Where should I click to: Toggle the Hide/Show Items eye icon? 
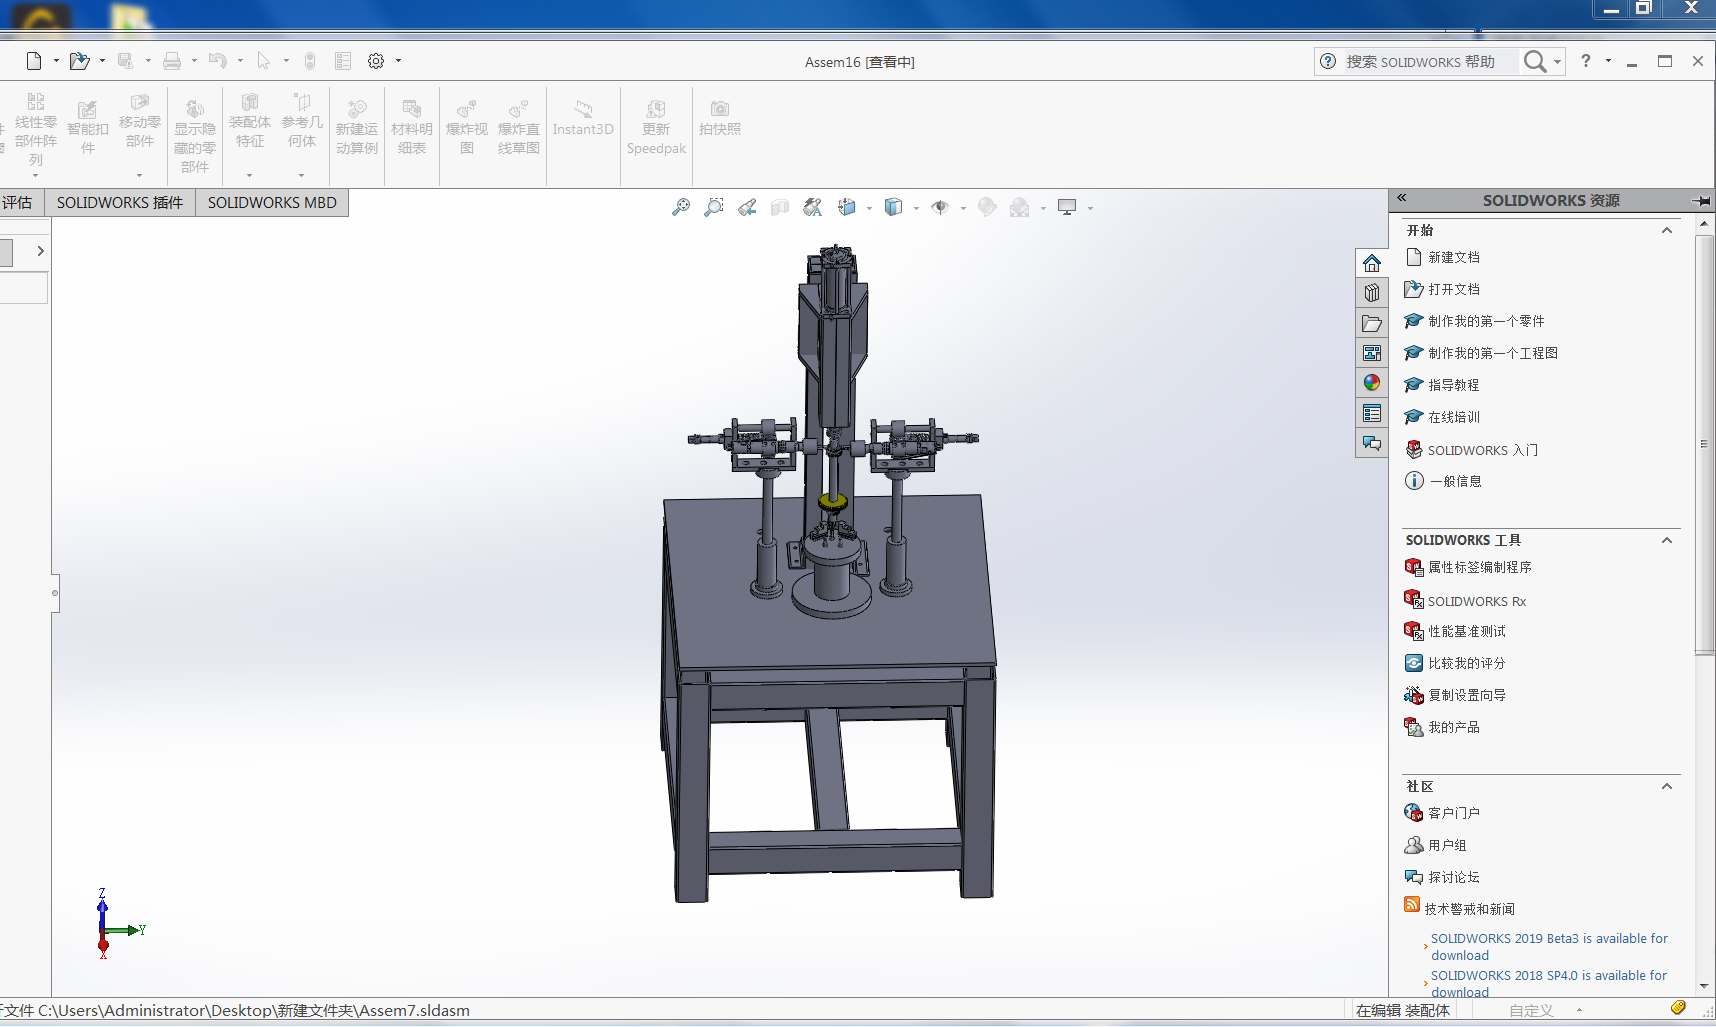coord(940,207)
